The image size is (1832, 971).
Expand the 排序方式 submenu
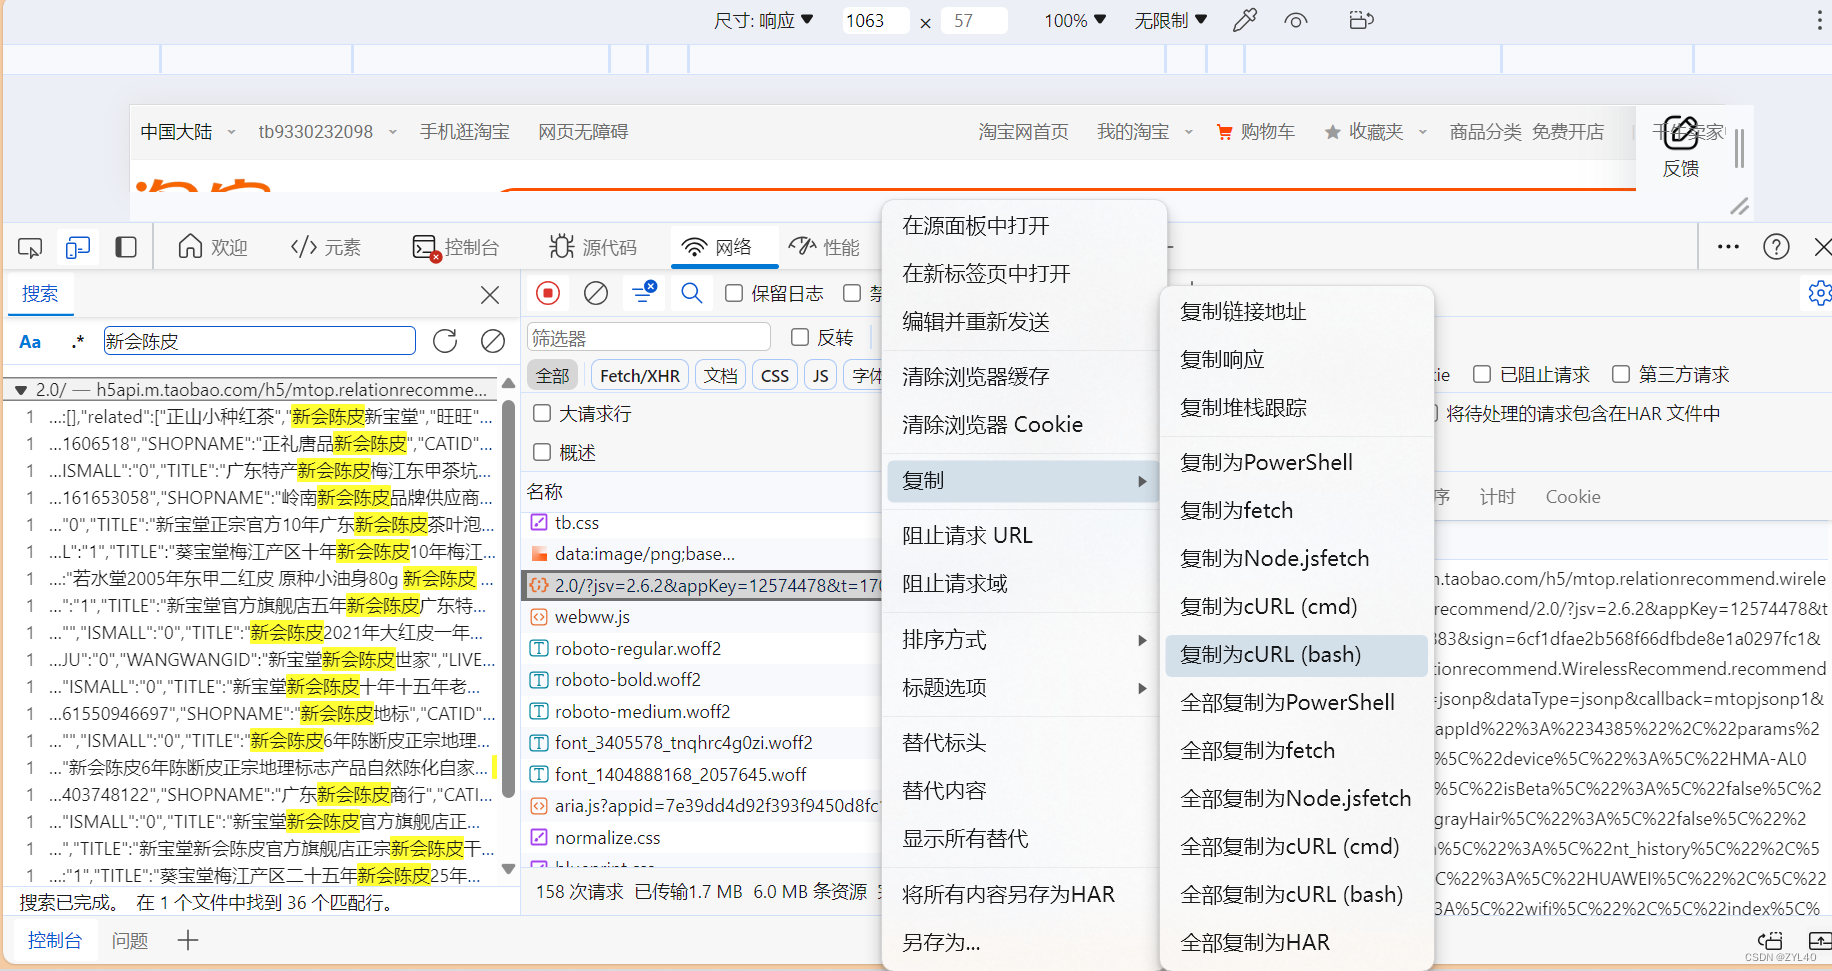tap(1024, 640)
